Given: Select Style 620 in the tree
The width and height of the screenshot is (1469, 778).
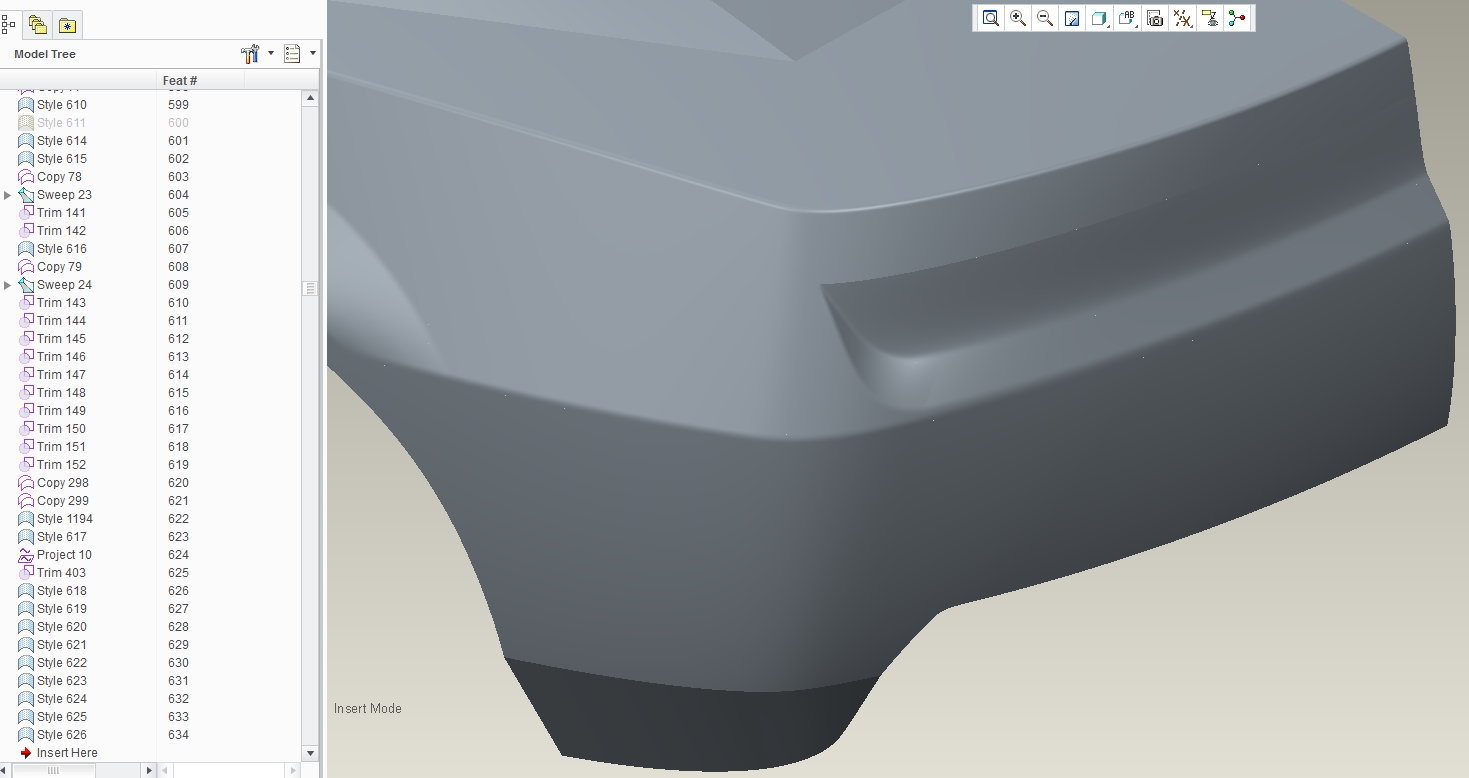Looking at the screenshot, I should (62, 627).
